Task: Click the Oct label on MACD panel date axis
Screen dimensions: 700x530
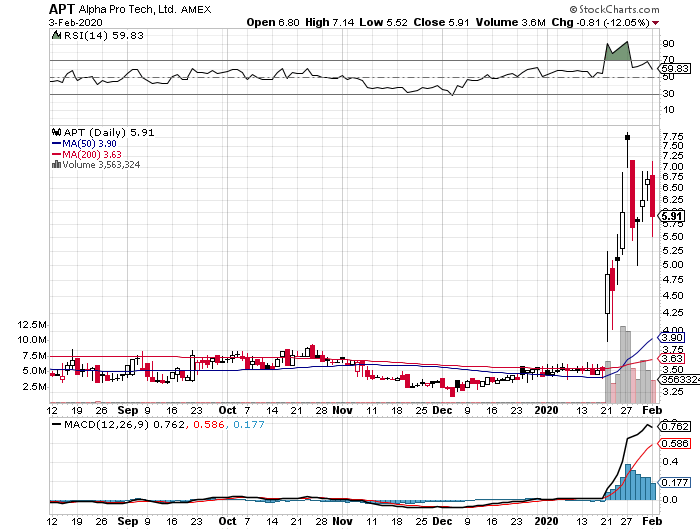Action: [x=227, y=521]
